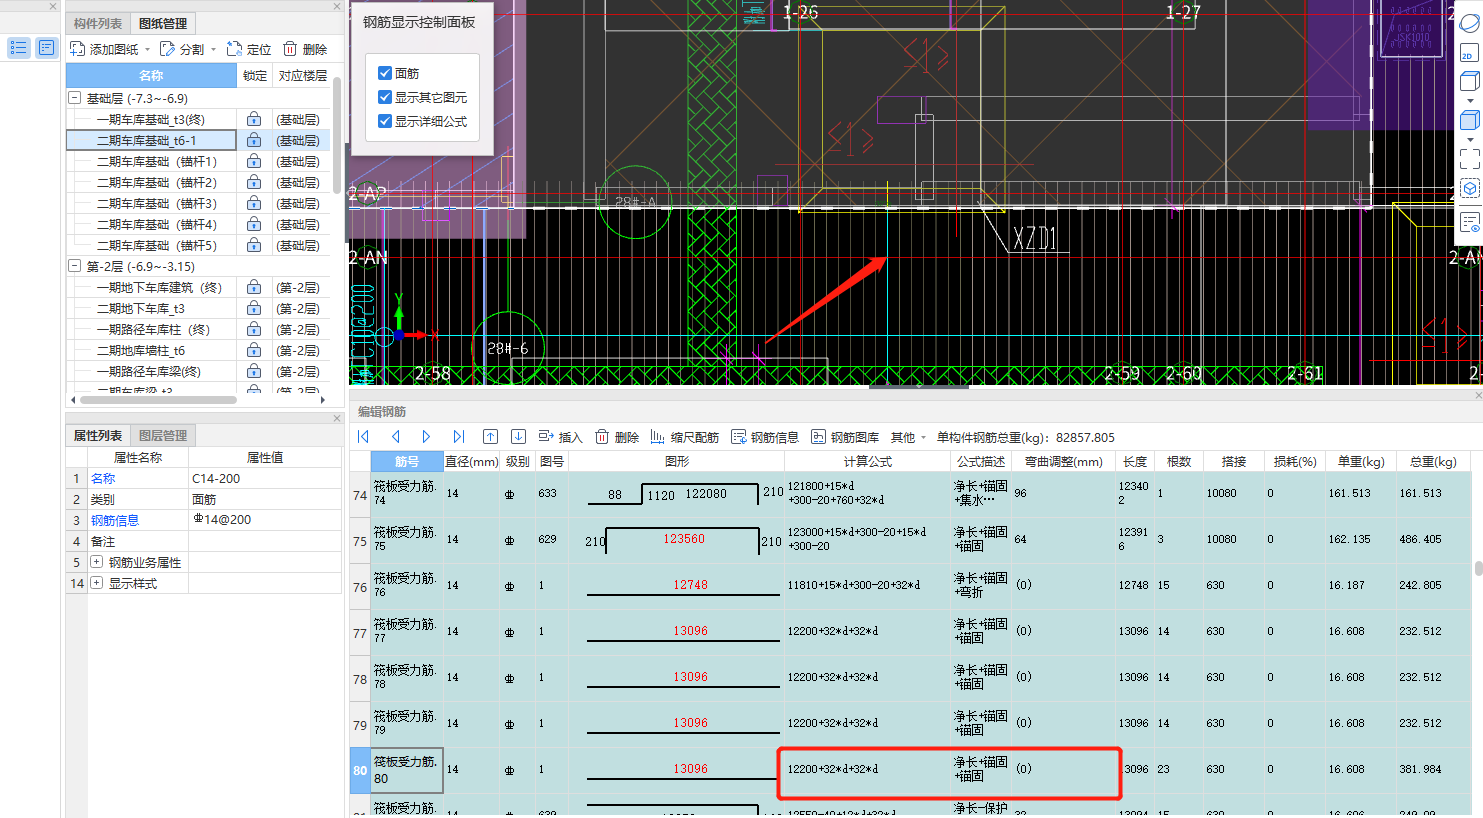This screenshot has height=818, width=1483.
Task: Switch to 图纸管理 tab
Action: coord(163,23)
